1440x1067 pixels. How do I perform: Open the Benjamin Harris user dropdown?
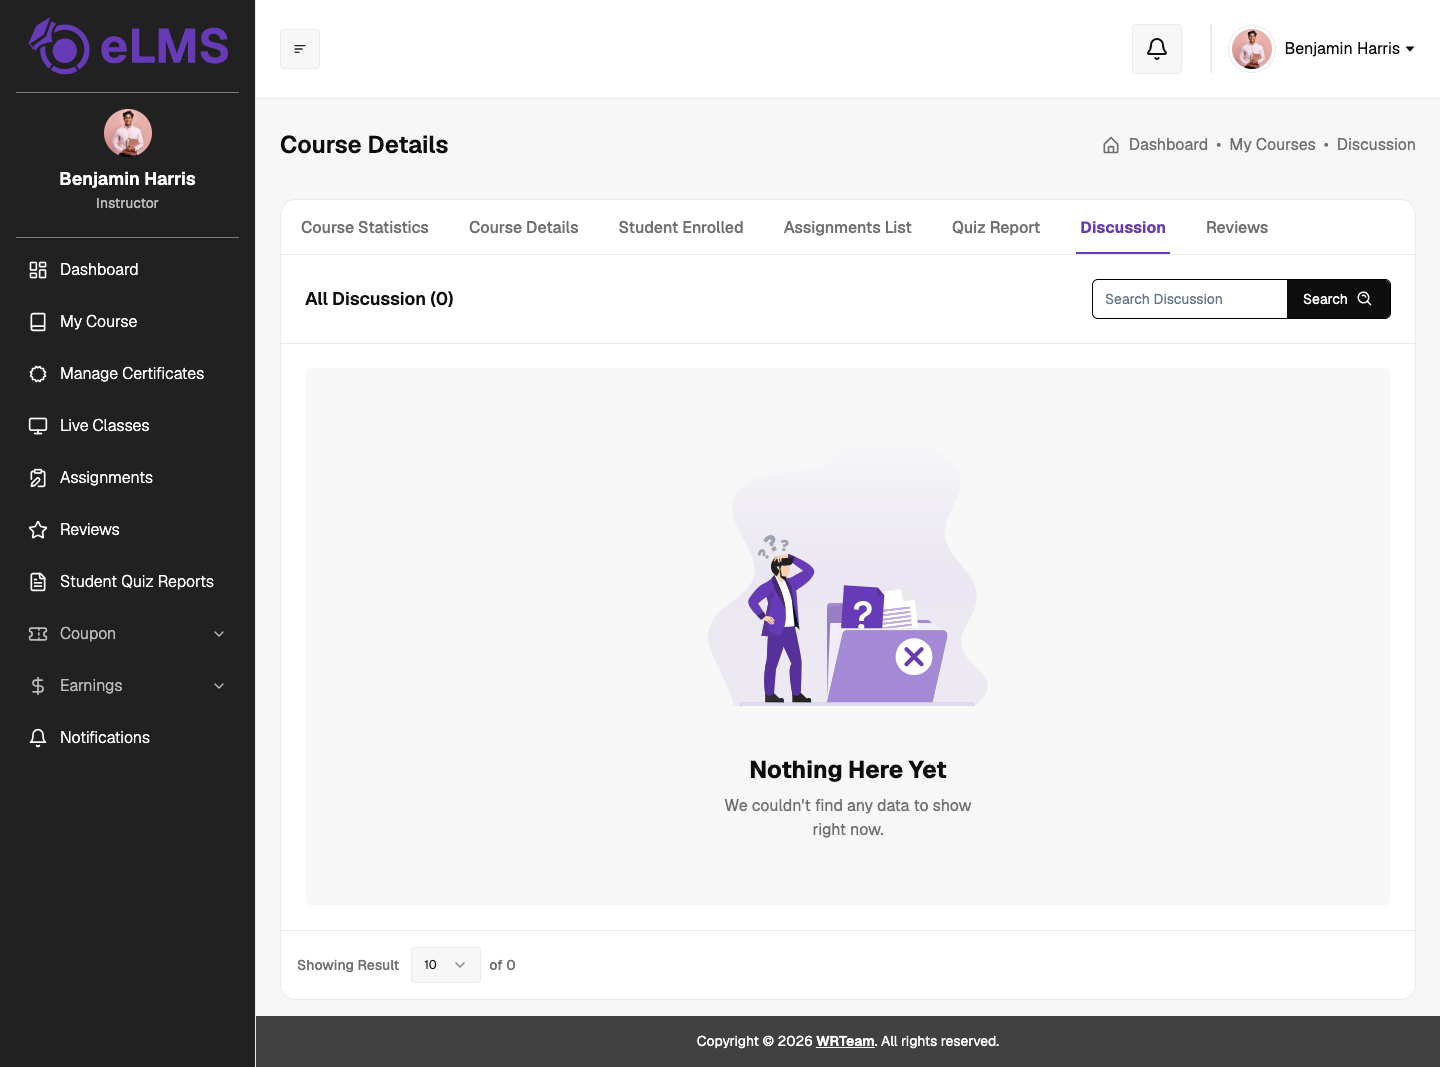click(x=1322, y=49)
